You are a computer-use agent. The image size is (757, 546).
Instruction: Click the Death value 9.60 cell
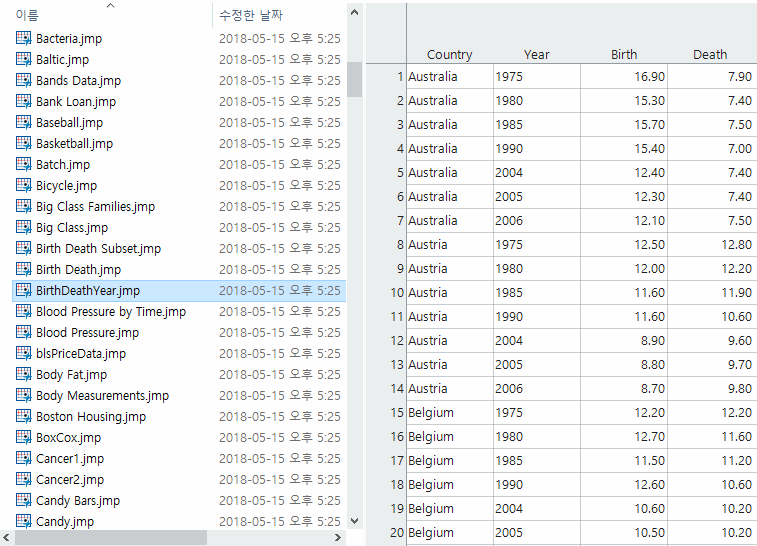click(712, 340)
